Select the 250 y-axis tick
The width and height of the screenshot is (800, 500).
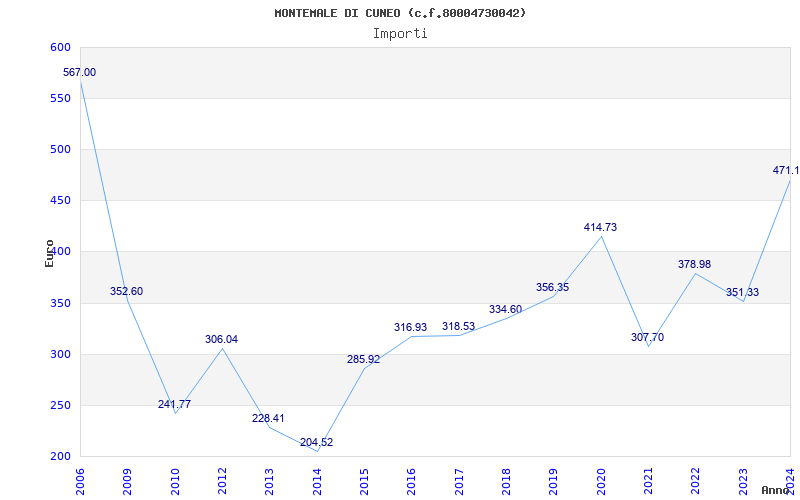59,405
